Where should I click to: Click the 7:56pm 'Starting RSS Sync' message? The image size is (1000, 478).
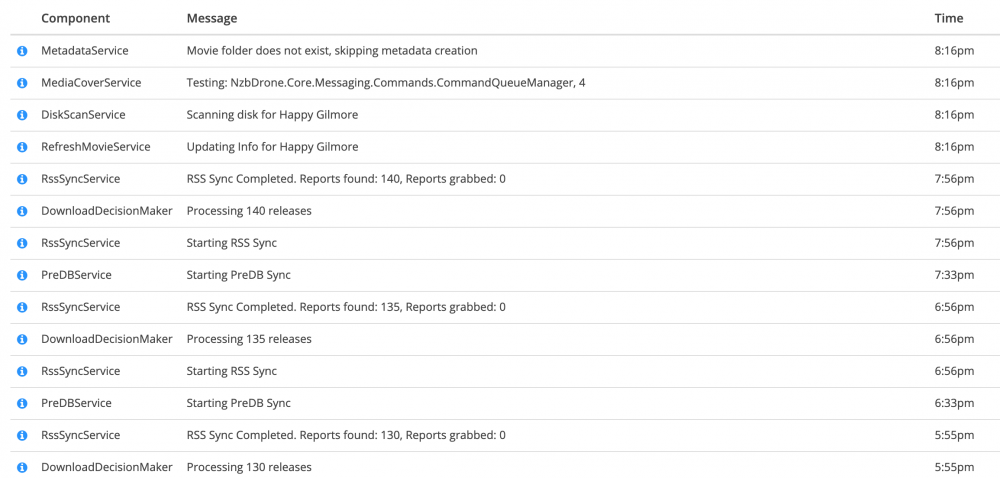pos(232,243)
